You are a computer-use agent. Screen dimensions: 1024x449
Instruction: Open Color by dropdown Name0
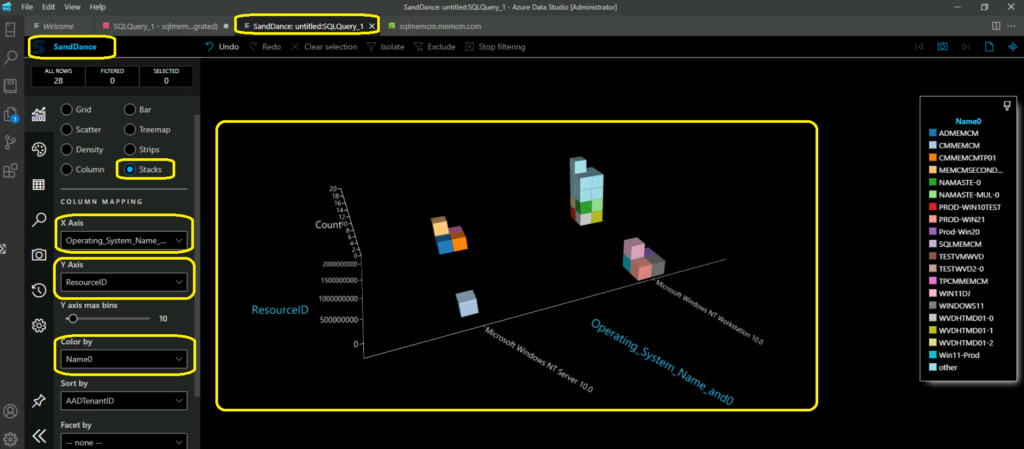click(x=123, y=359)
